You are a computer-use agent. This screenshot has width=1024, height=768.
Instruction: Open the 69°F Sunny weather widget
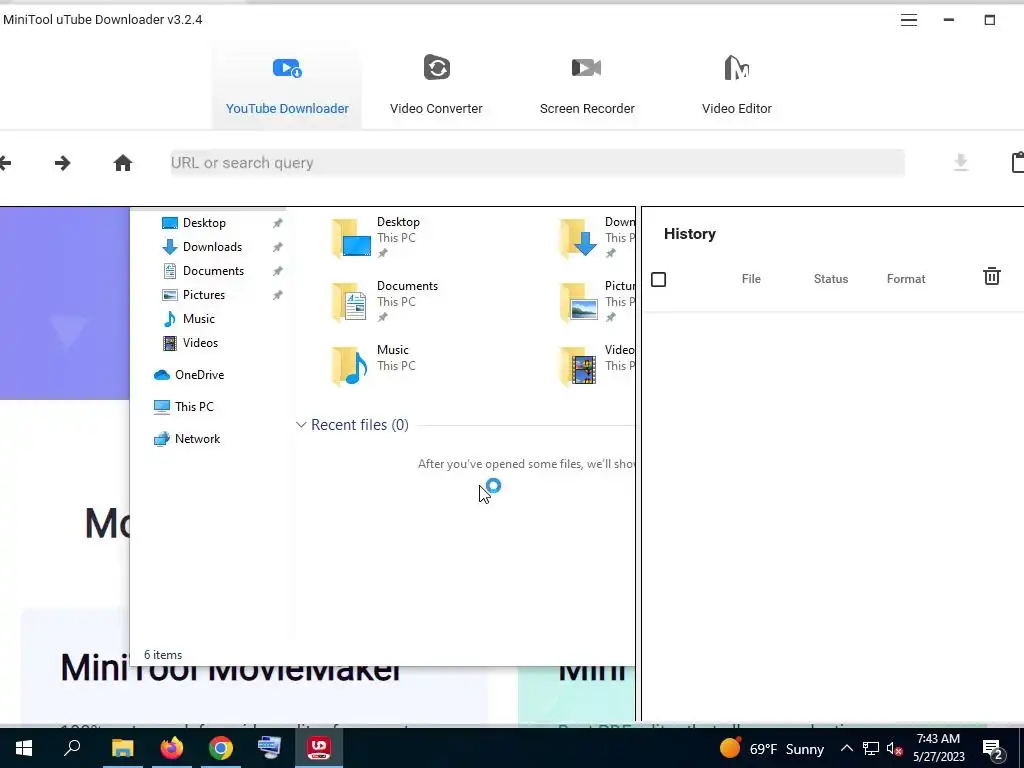pos(772,748)
